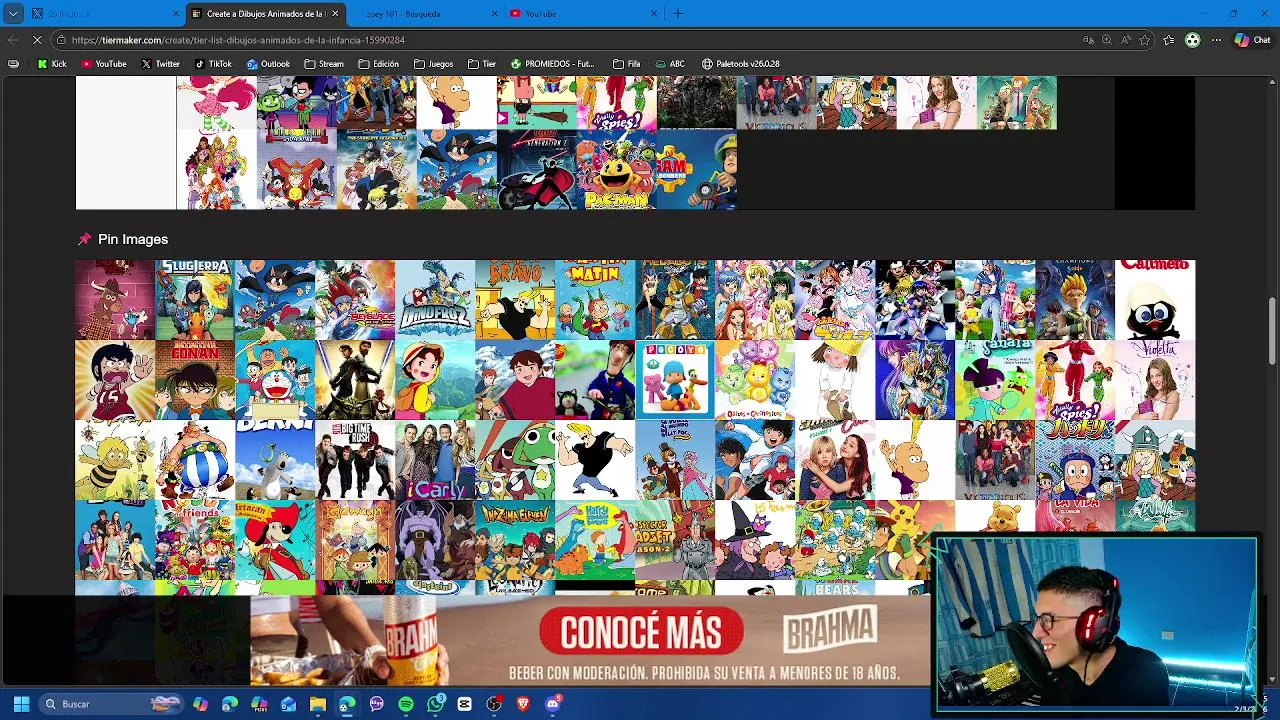Stop the page loading
Screen dimensions: 1280x720
pyautogui.click(x=37, y=40)
